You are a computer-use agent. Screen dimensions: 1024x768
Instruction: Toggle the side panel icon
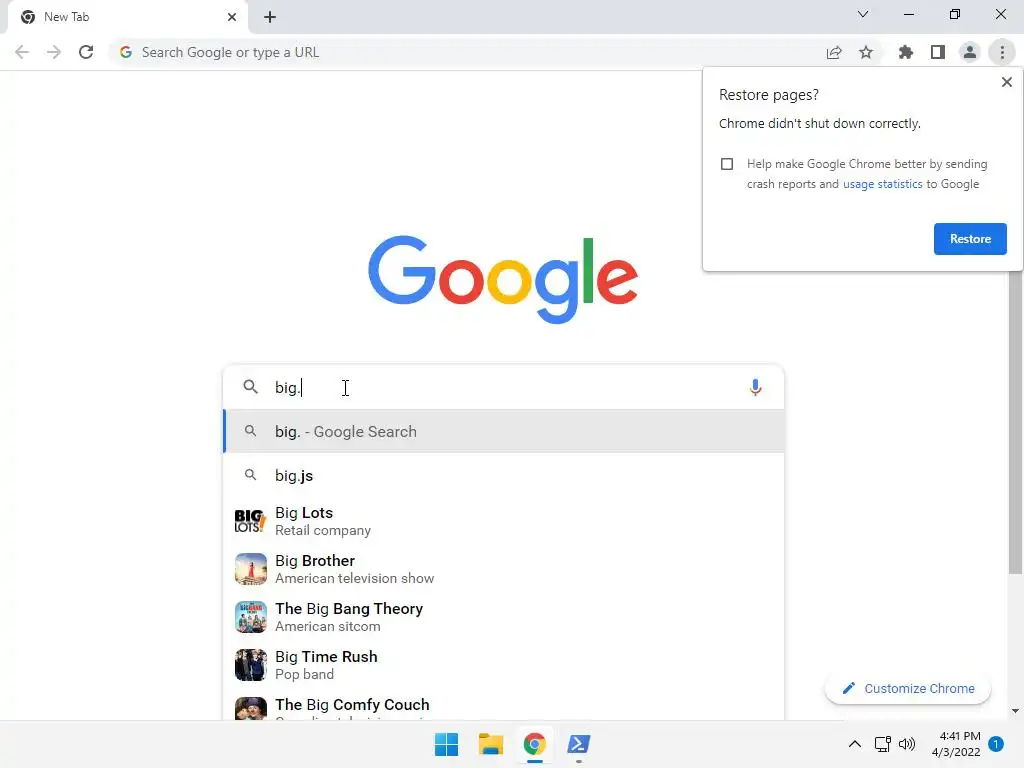point(938,52)
